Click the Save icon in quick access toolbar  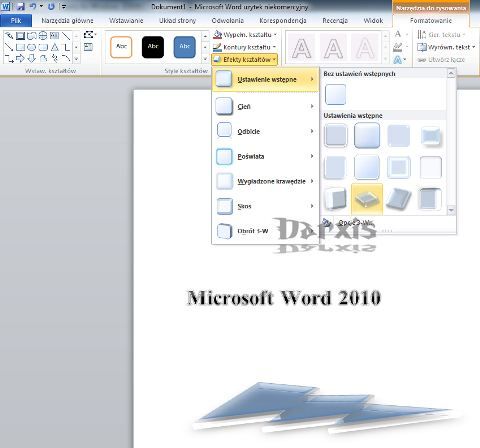coord(21,6)
